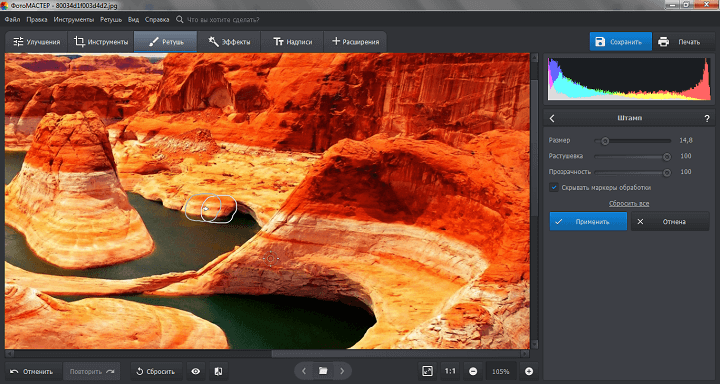The width and height of the screenshot is (720, 384).
Task: Open the Ретушь menu in the menu bar
Action: tap(111, 20)
